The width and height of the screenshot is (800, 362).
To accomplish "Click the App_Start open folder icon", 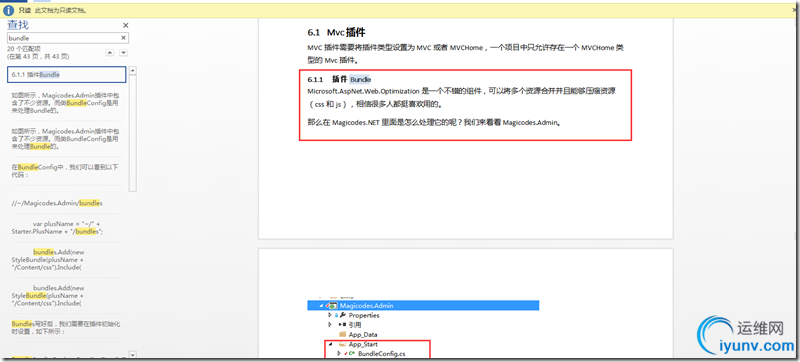I will click(x=343, y=344).
